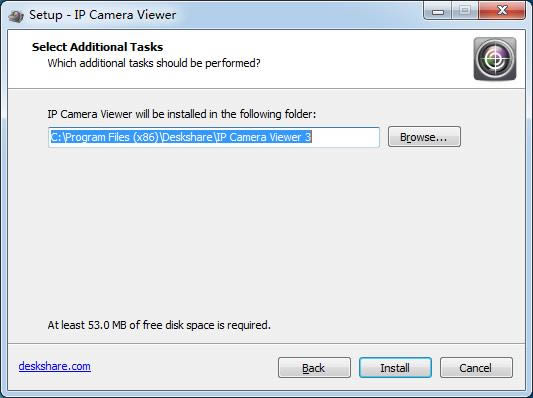Start installation with the Install button

point(395,367)
